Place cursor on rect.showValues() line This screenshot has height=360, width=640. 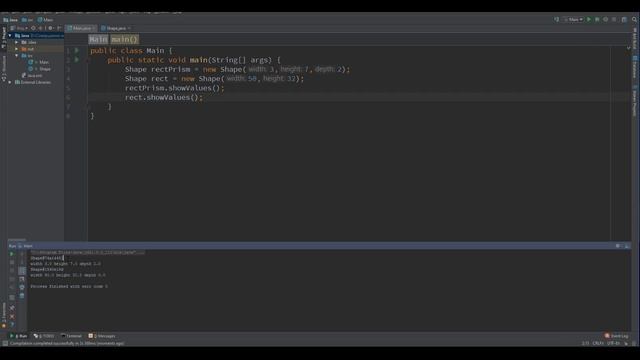[164, 97]
